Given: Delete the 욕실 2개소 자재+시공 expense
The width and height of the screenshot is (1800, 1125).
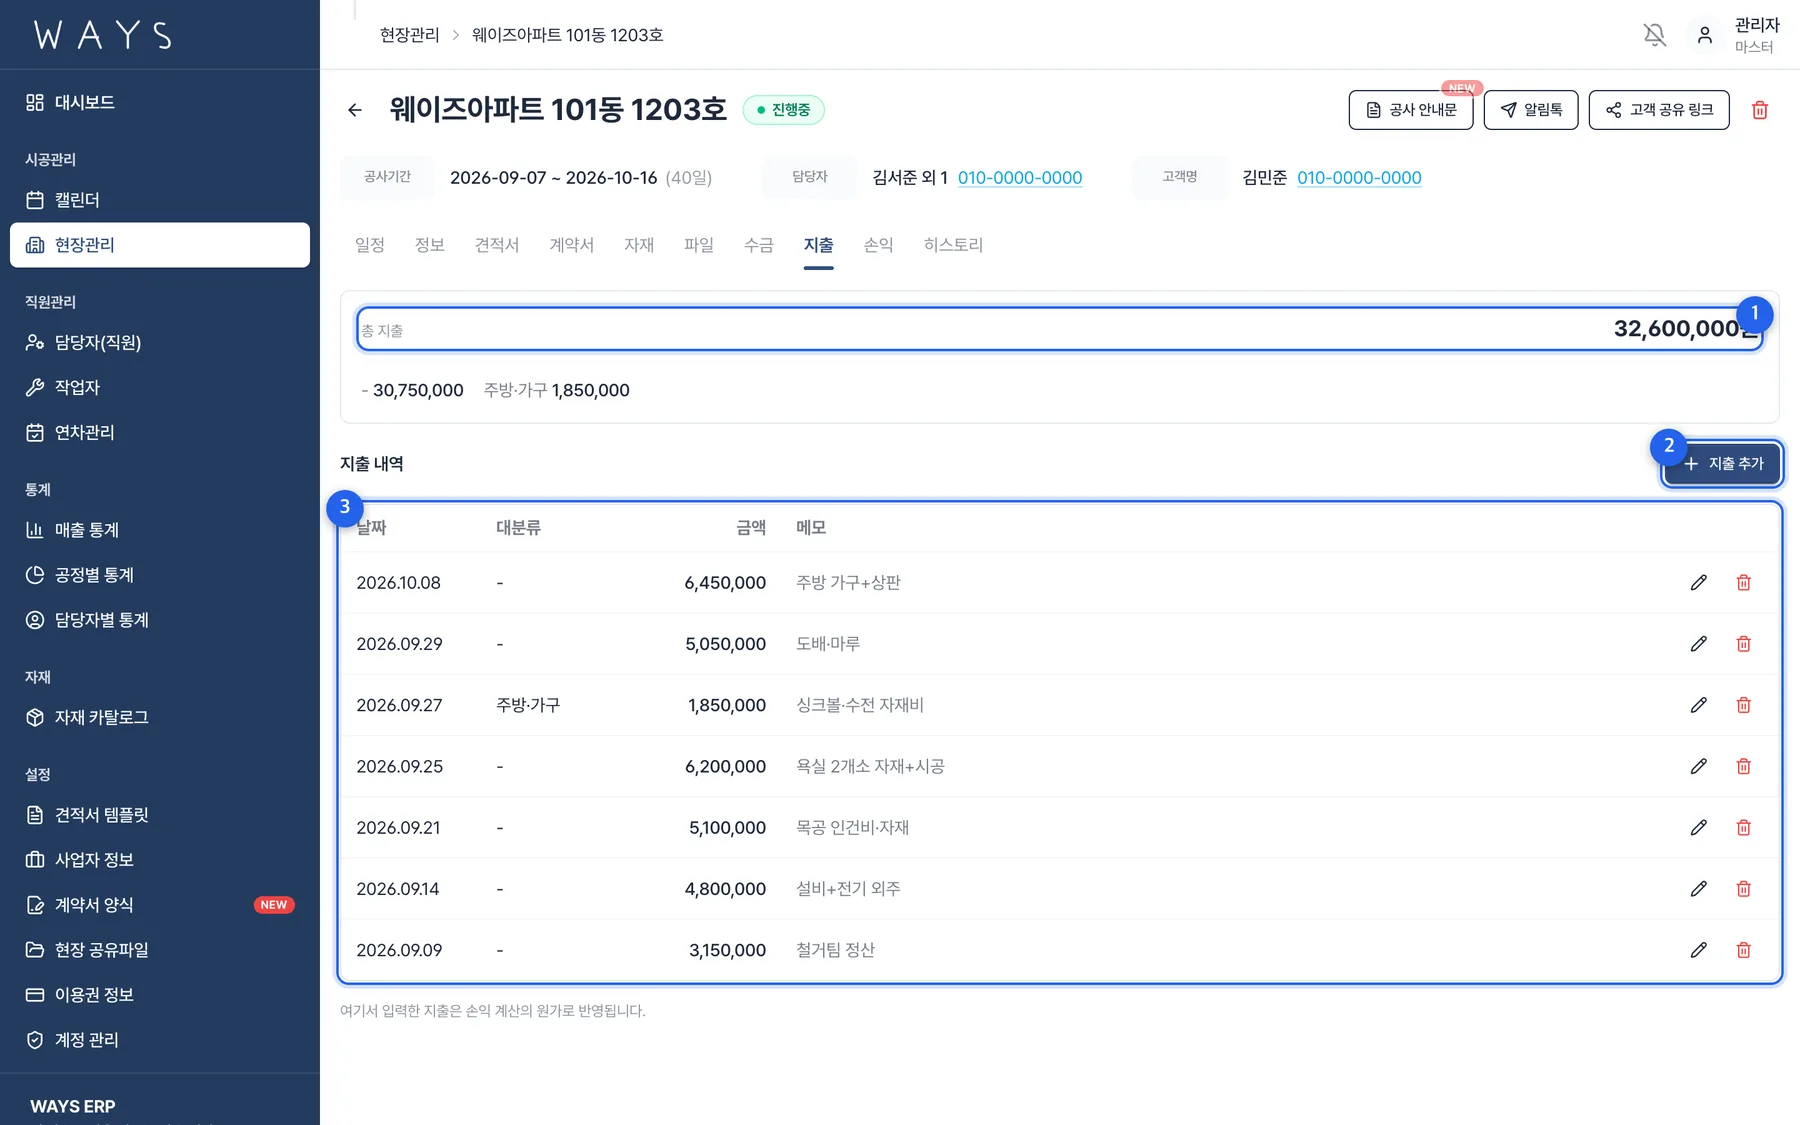Looking at the screenshot, I should click(x=1743, y=766).
